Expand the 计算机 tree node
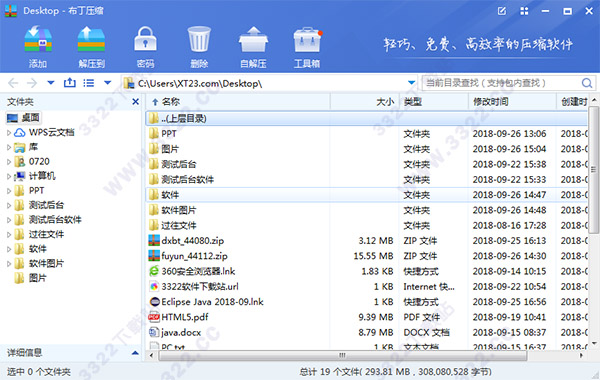 [9, 176]
